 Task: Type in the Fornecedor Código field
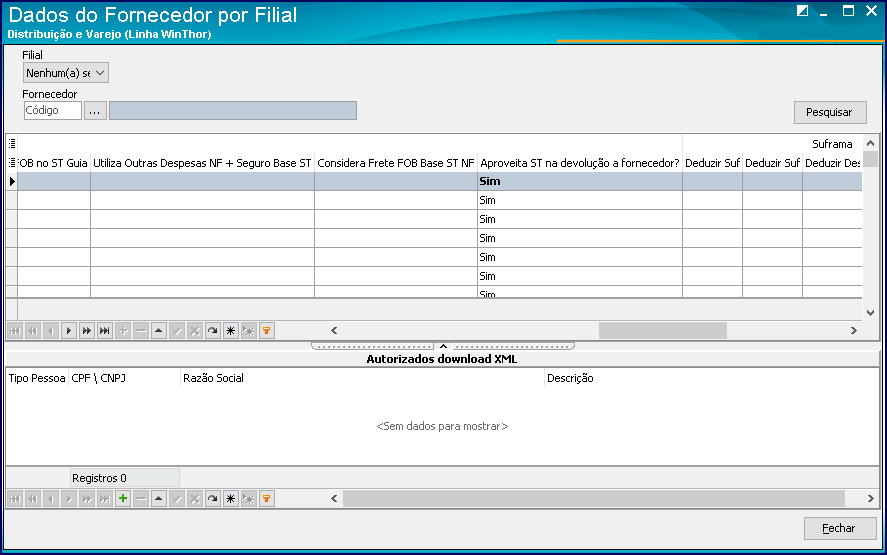click(53, 110)
